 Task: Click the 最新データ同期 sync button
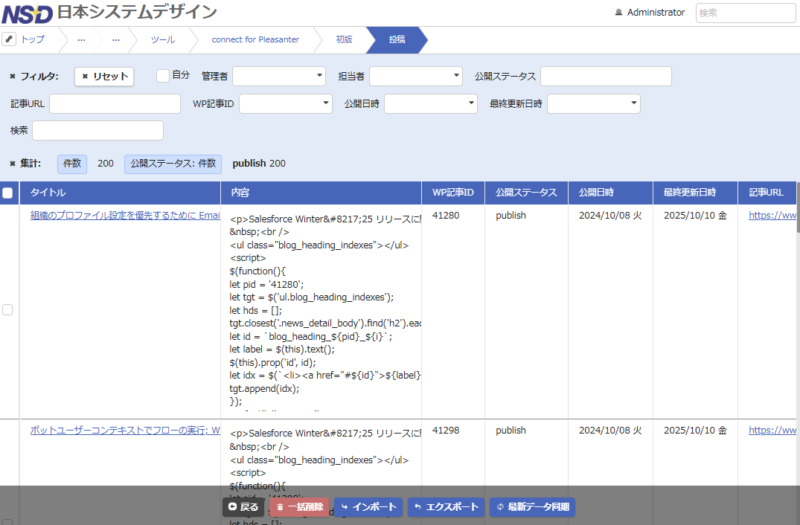pos(532,507)
